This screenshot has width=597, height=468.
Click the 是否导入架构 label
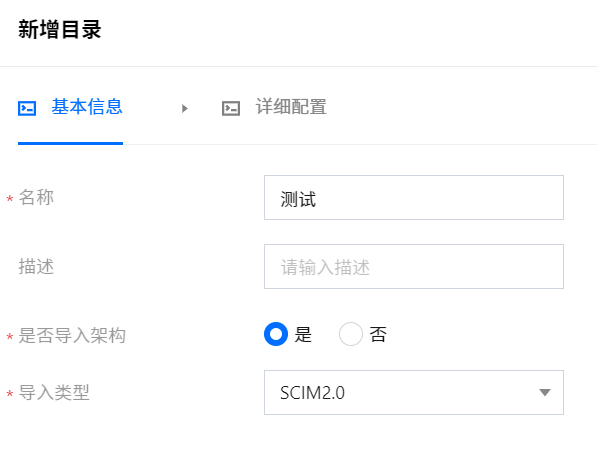72,335
